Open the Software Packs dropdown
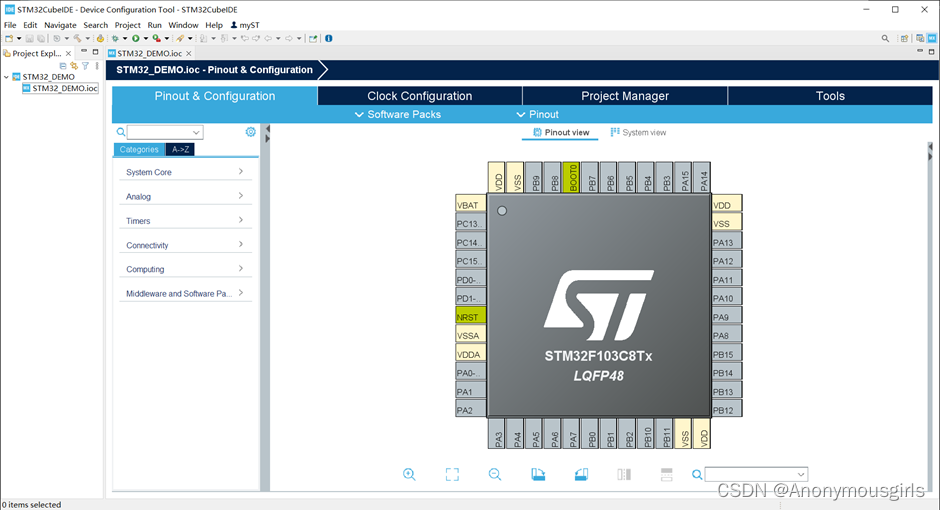Viewport: 940px width, 510px height. point(398,114)
